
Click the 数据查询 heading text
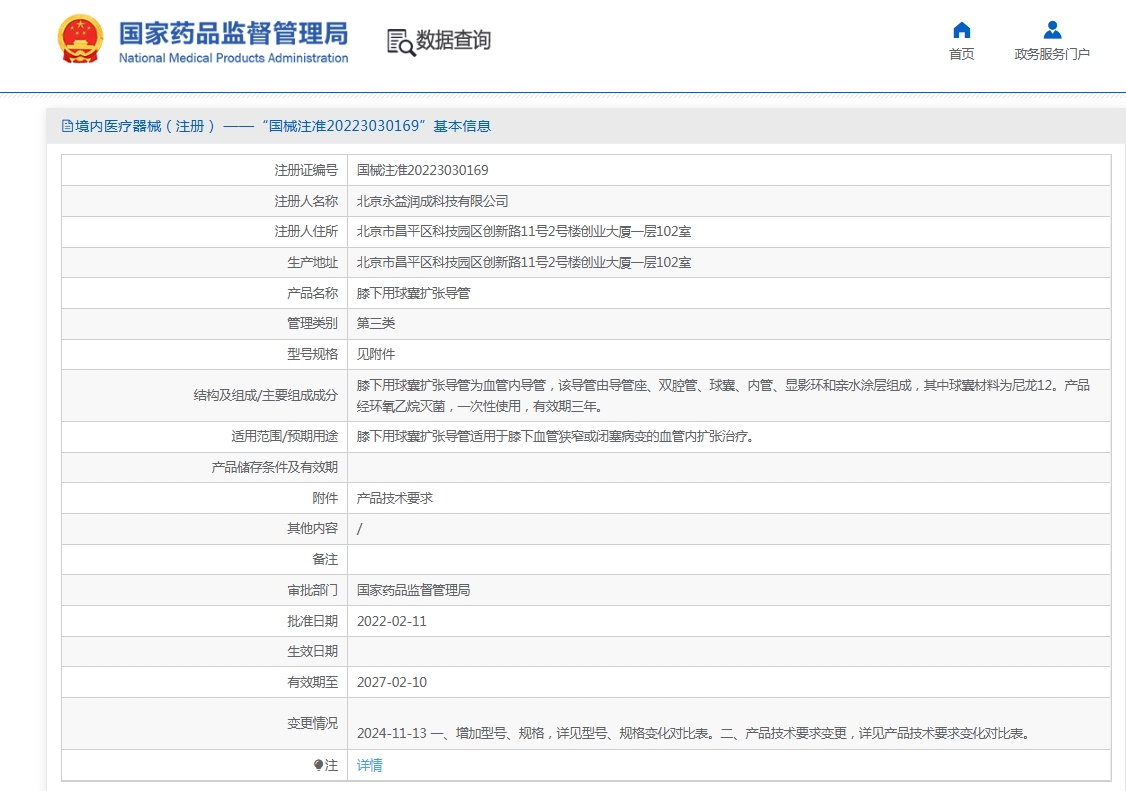(454, 40)
